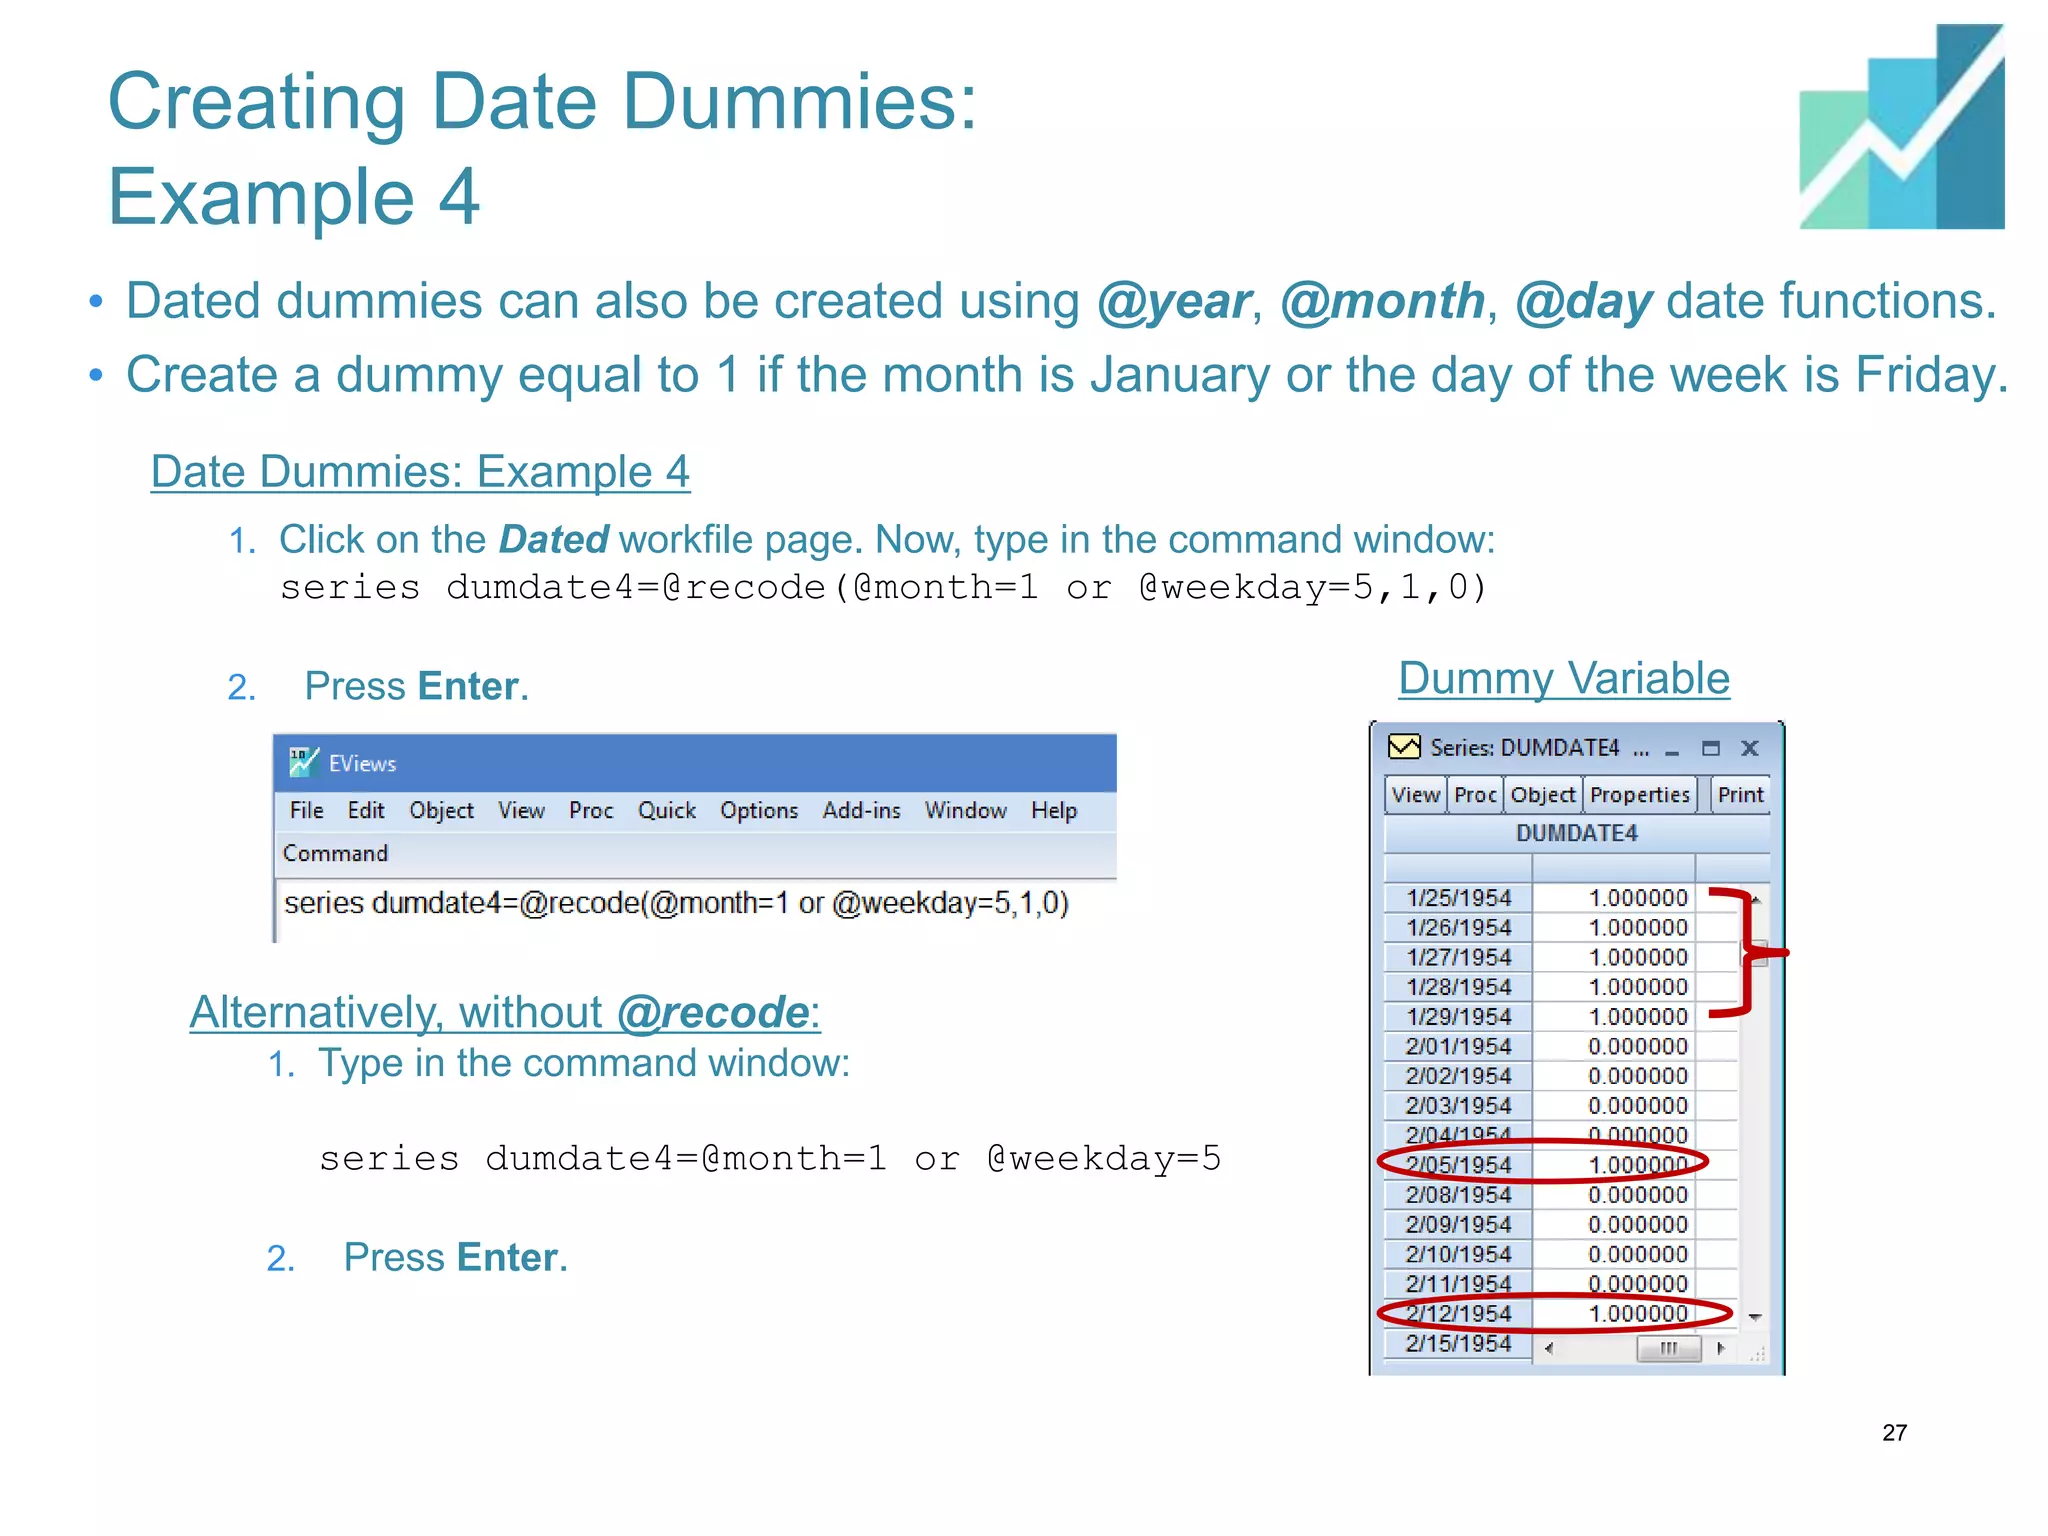Viewport: 2048px width, 1536px height.
Task: Open the Add-ins menu
Action: [861, 810]
